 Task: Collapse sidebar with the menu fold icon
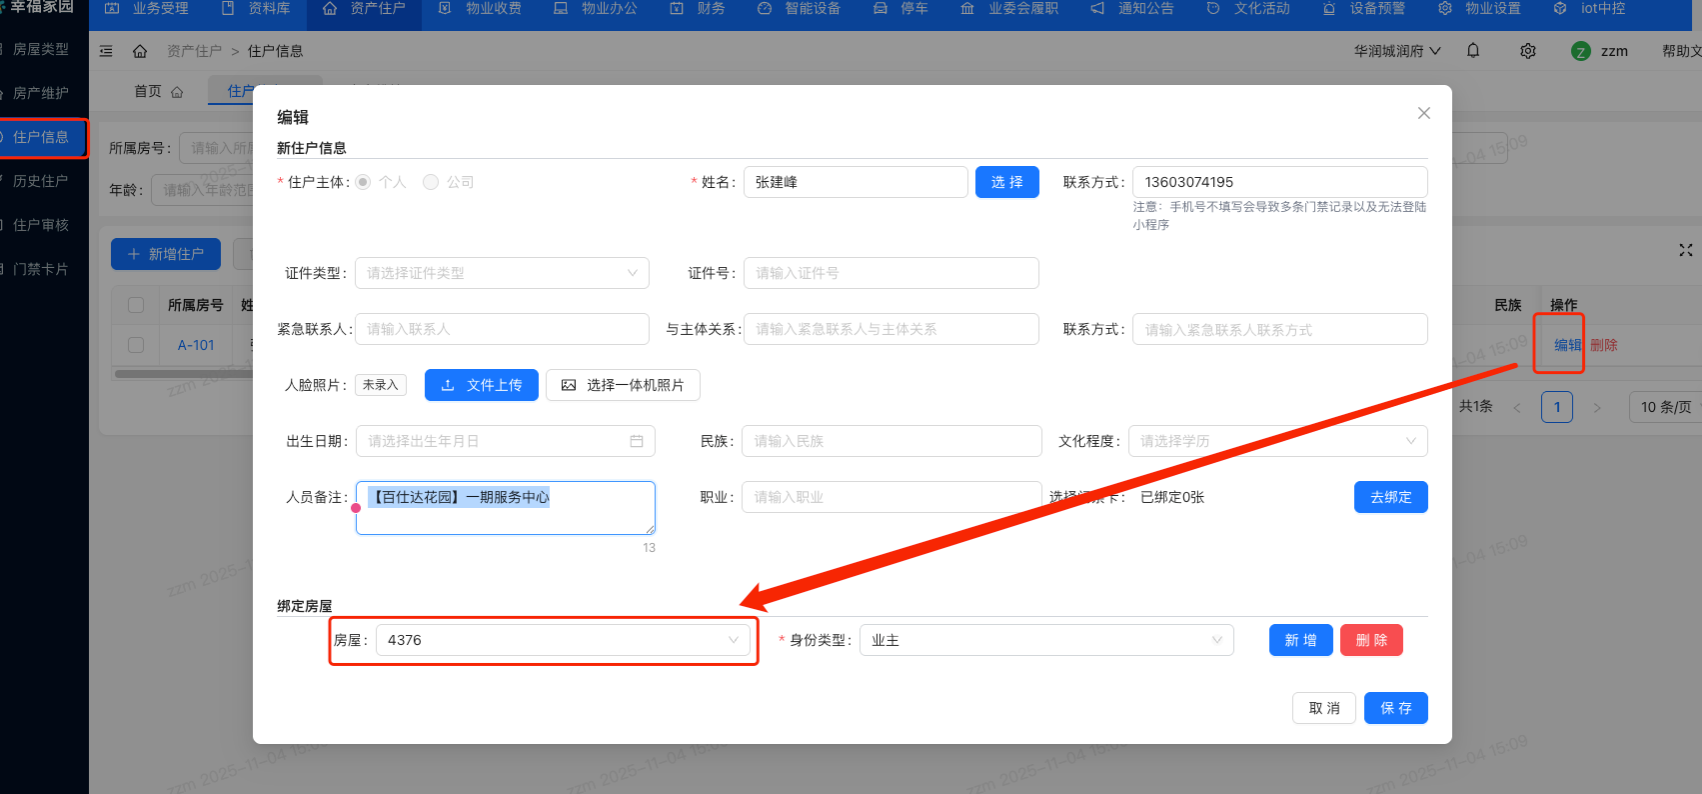pyautogui.click(x=107, y=51)
